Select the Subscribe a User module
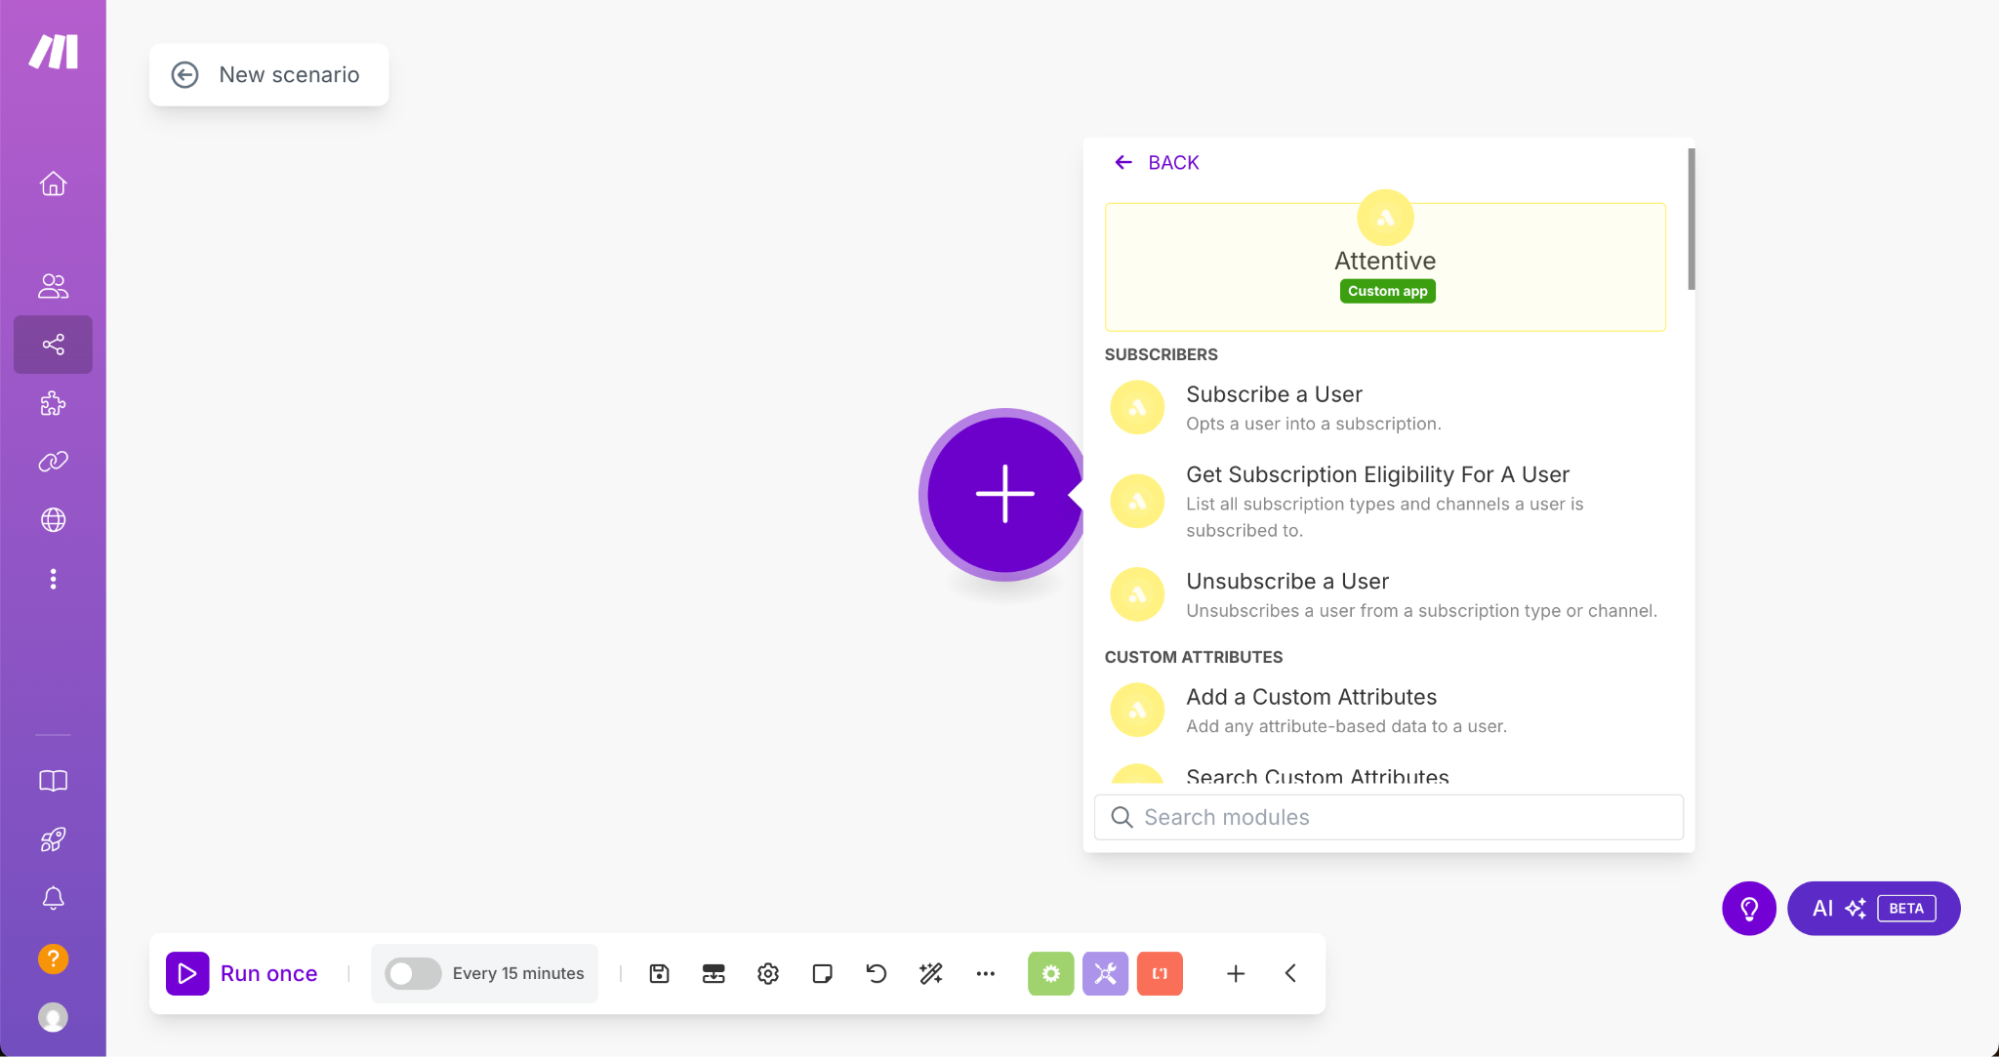The image size is (1999, 1058). tap(1385, 408)
